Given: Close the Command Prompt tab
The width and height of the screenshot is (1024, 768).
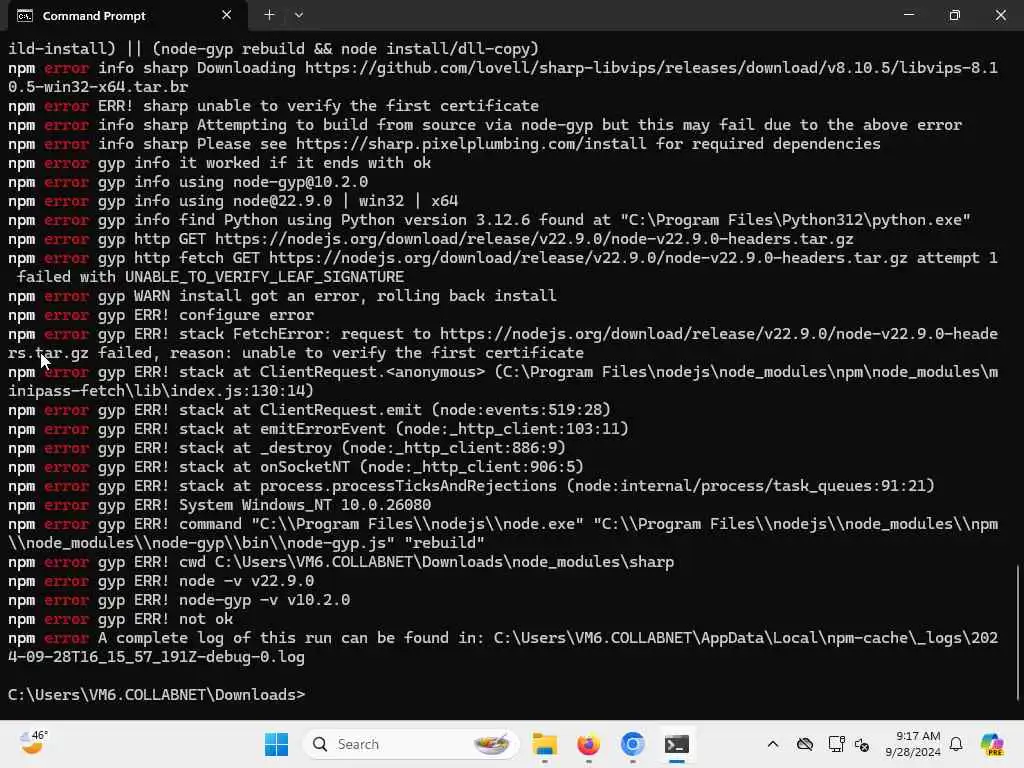Looking at the screenshot, I should pos(226,15).
